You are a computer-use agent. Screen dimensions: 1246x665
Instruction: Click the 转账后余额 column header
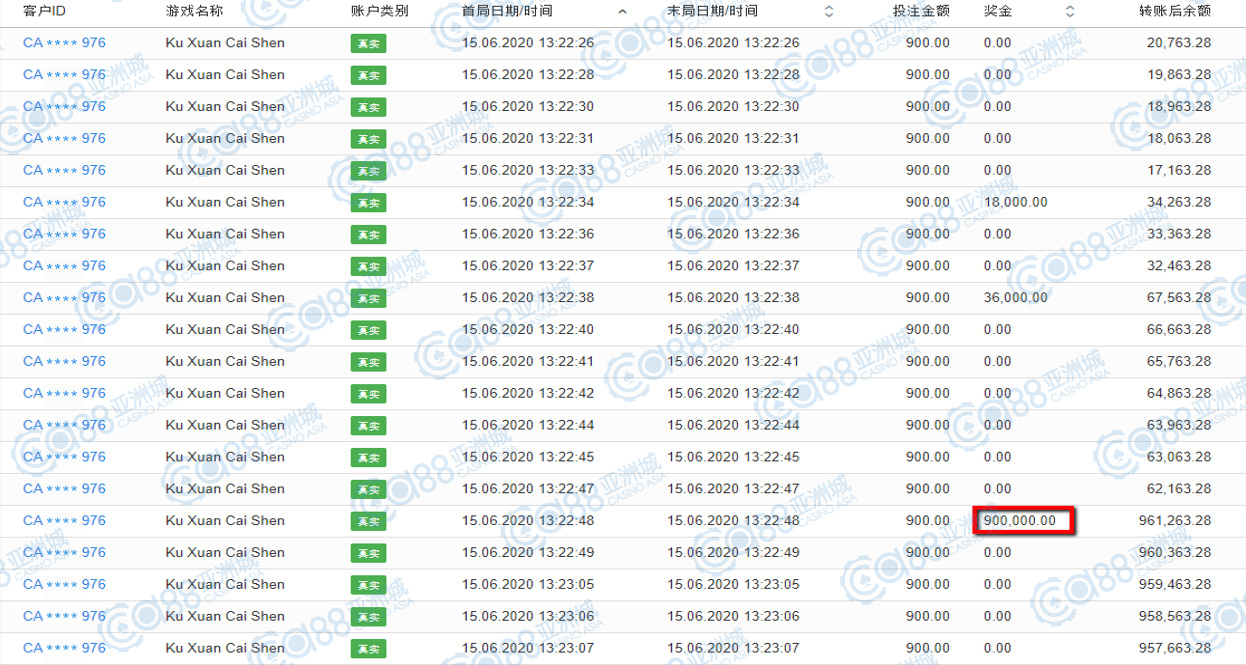(1174, 12)
